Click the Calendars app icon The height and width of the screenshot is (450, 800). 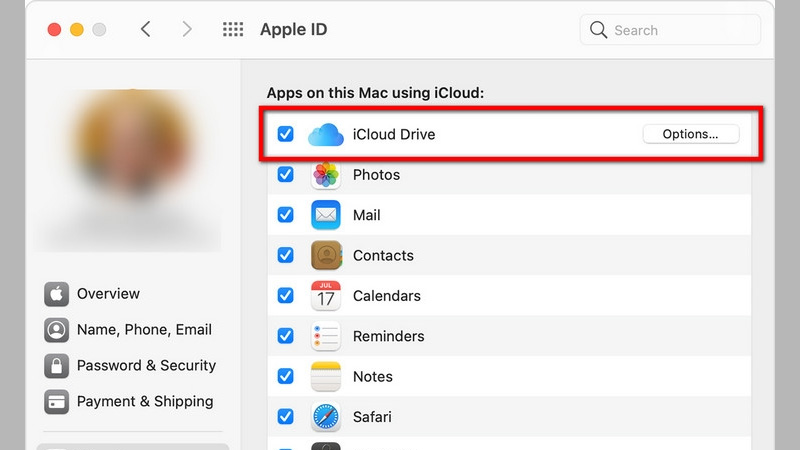[326, 296]
